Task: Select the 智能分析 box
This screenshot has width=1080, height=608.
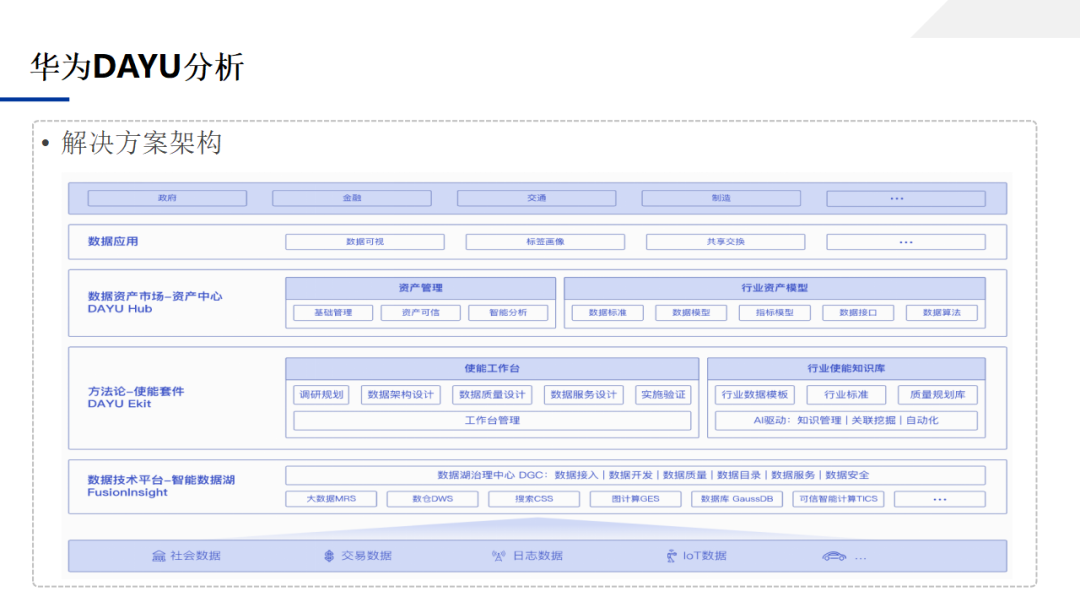Action: coord(508,313)
